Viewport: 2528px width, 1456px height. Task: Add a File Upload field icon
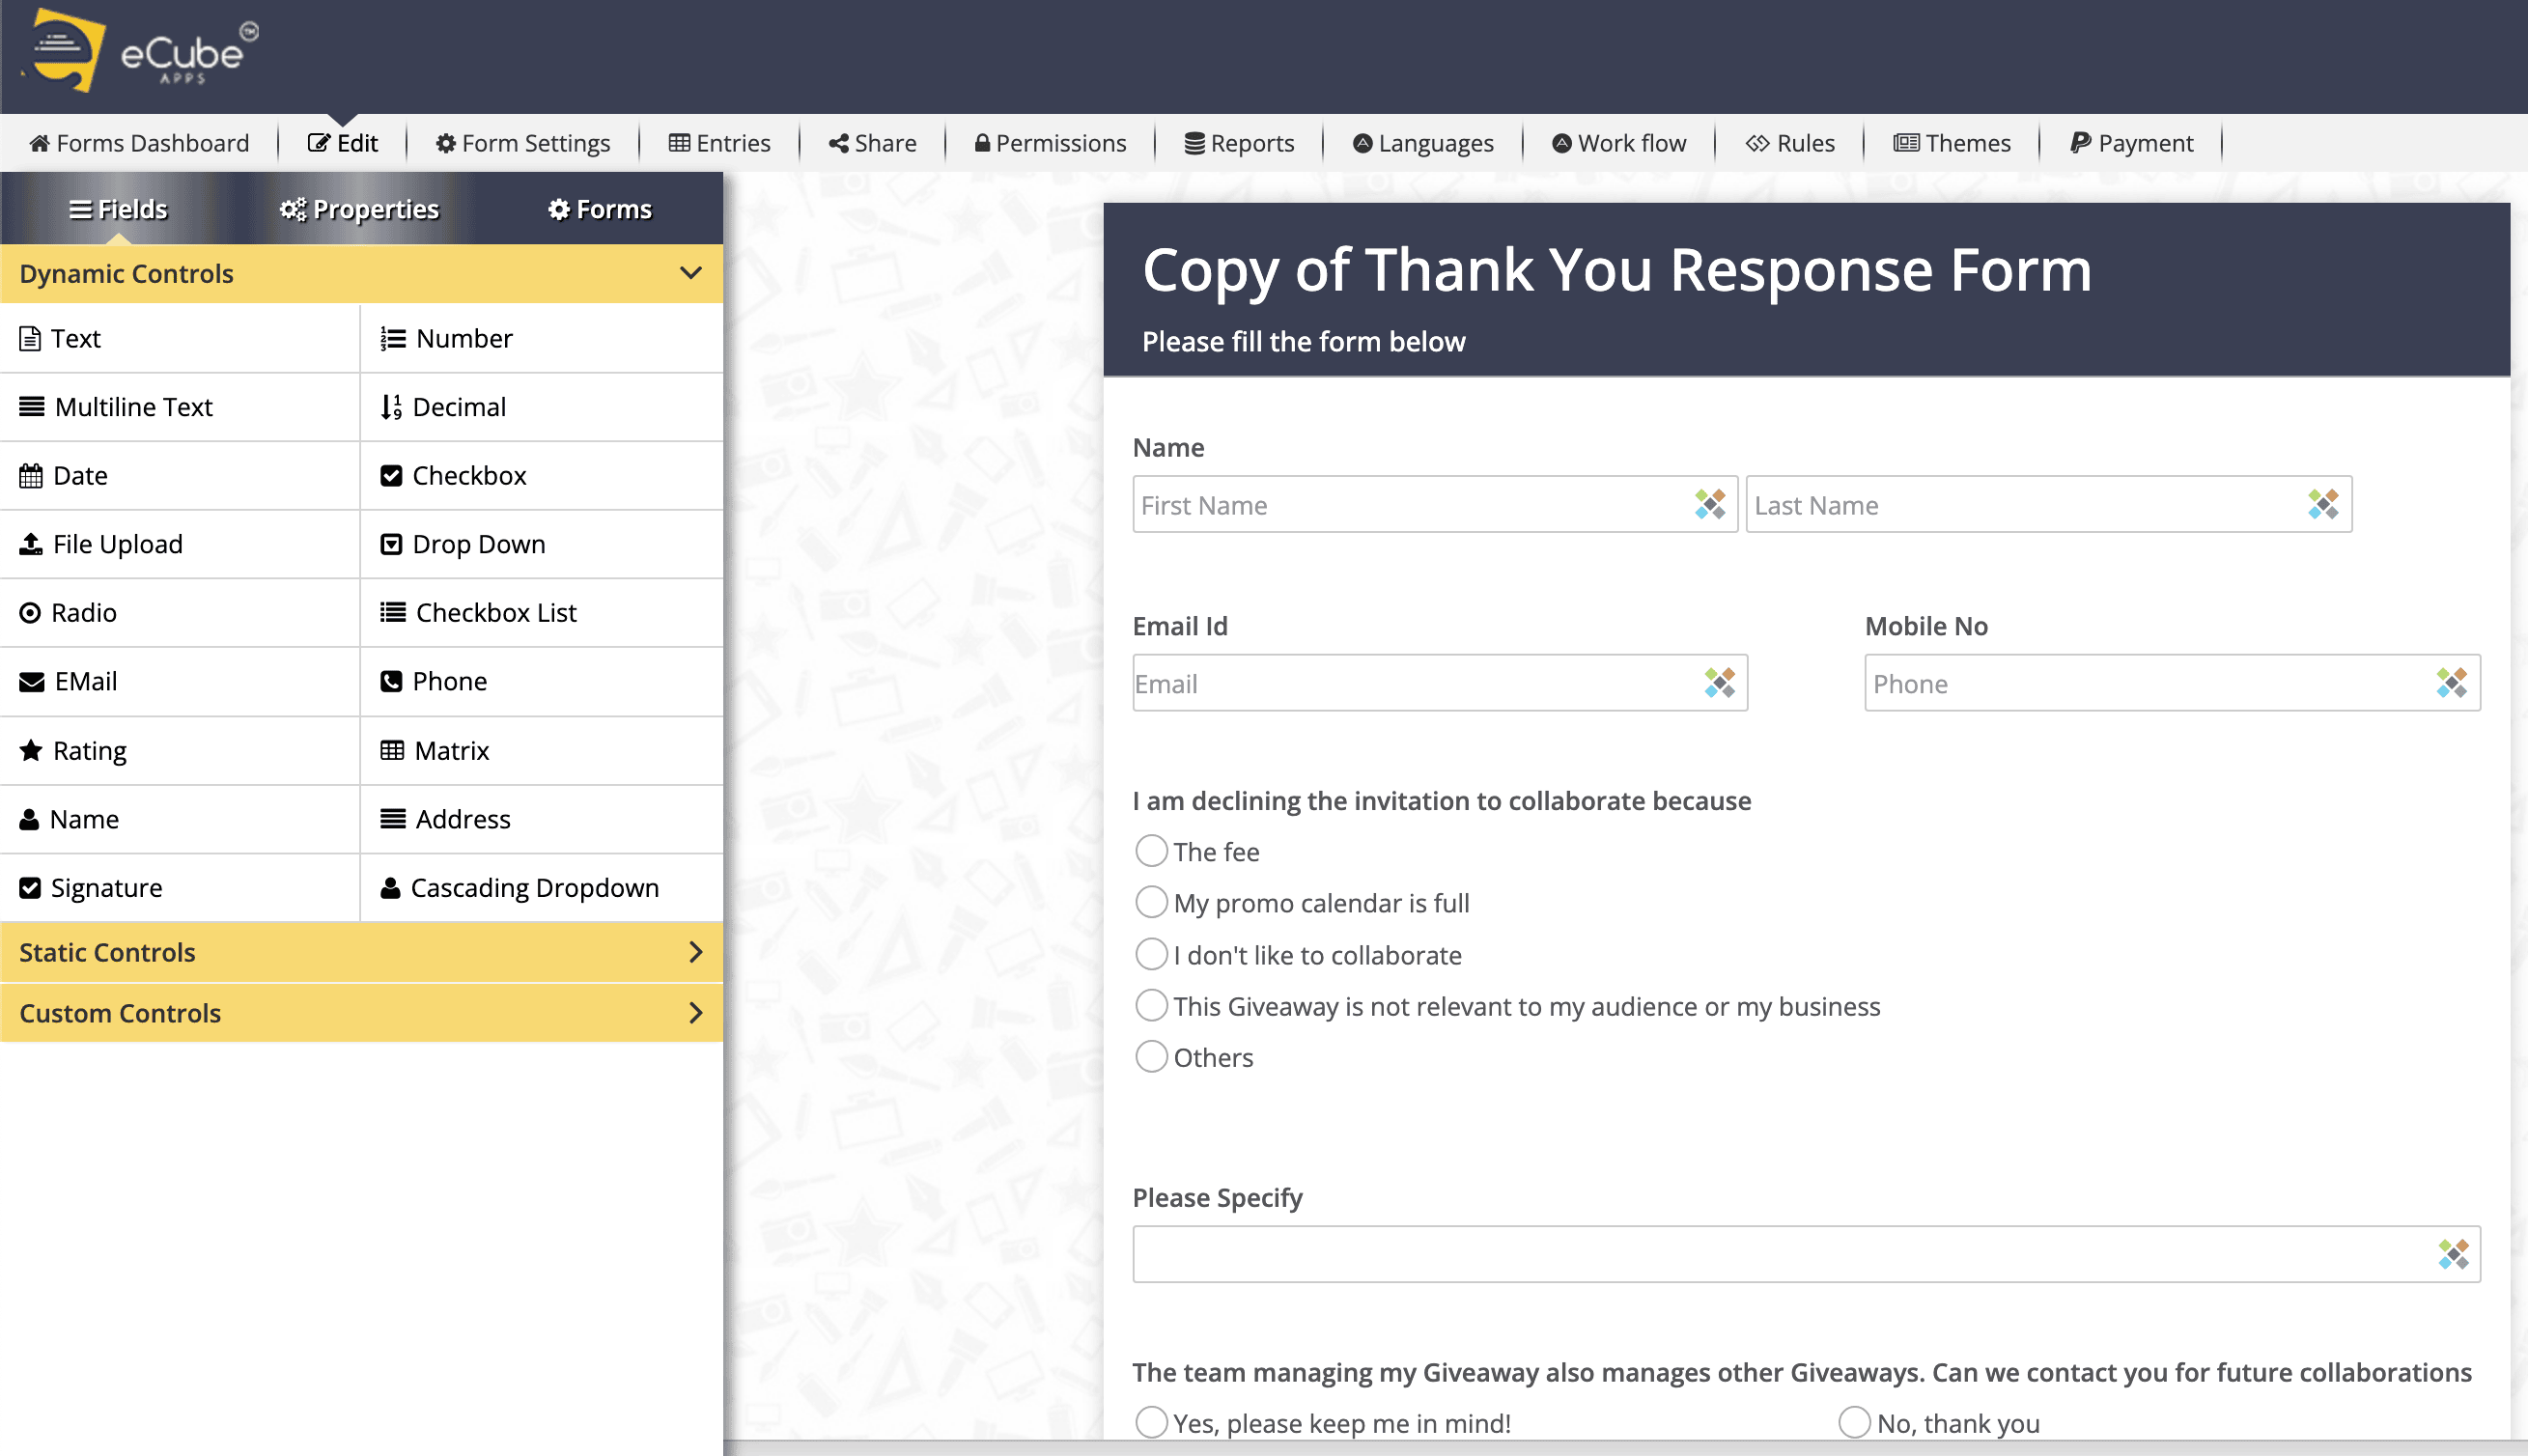click(x=31, y=544)
